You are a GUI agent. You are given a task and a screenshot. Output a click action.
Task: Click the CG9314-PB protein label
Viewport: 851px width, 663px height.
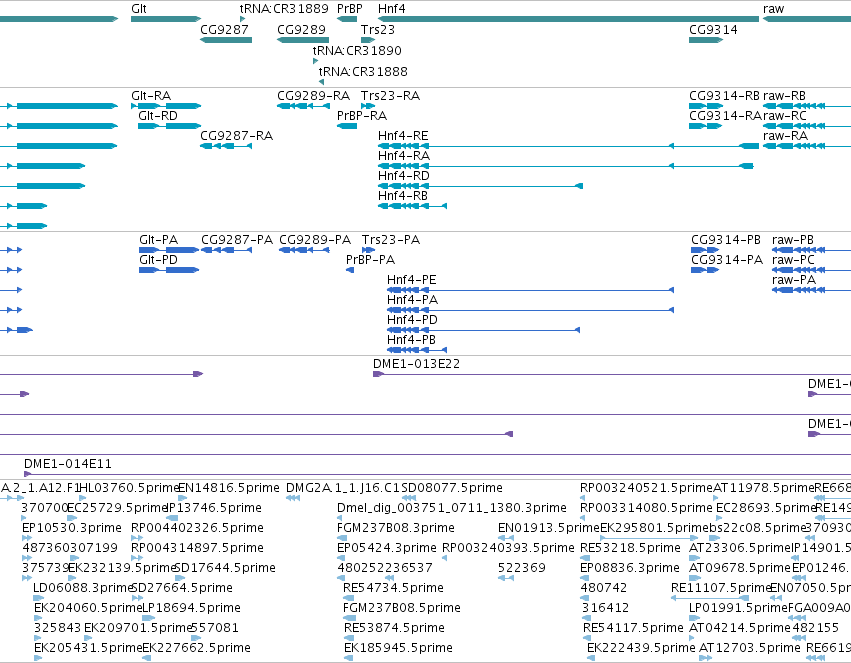726,240
